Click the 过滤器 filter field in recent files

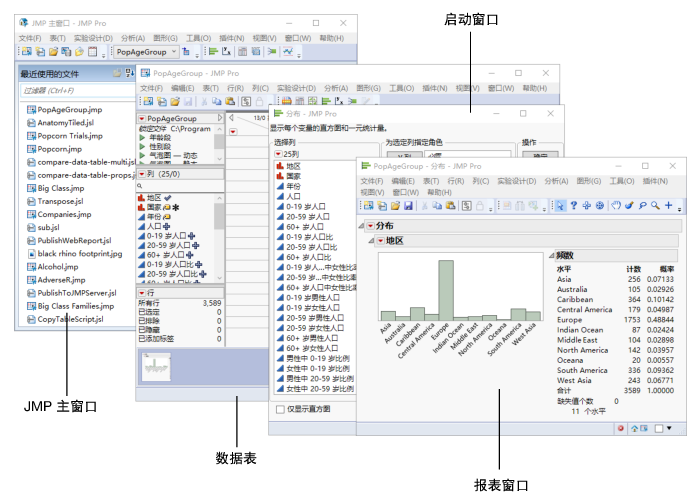[x=77, y=90]
